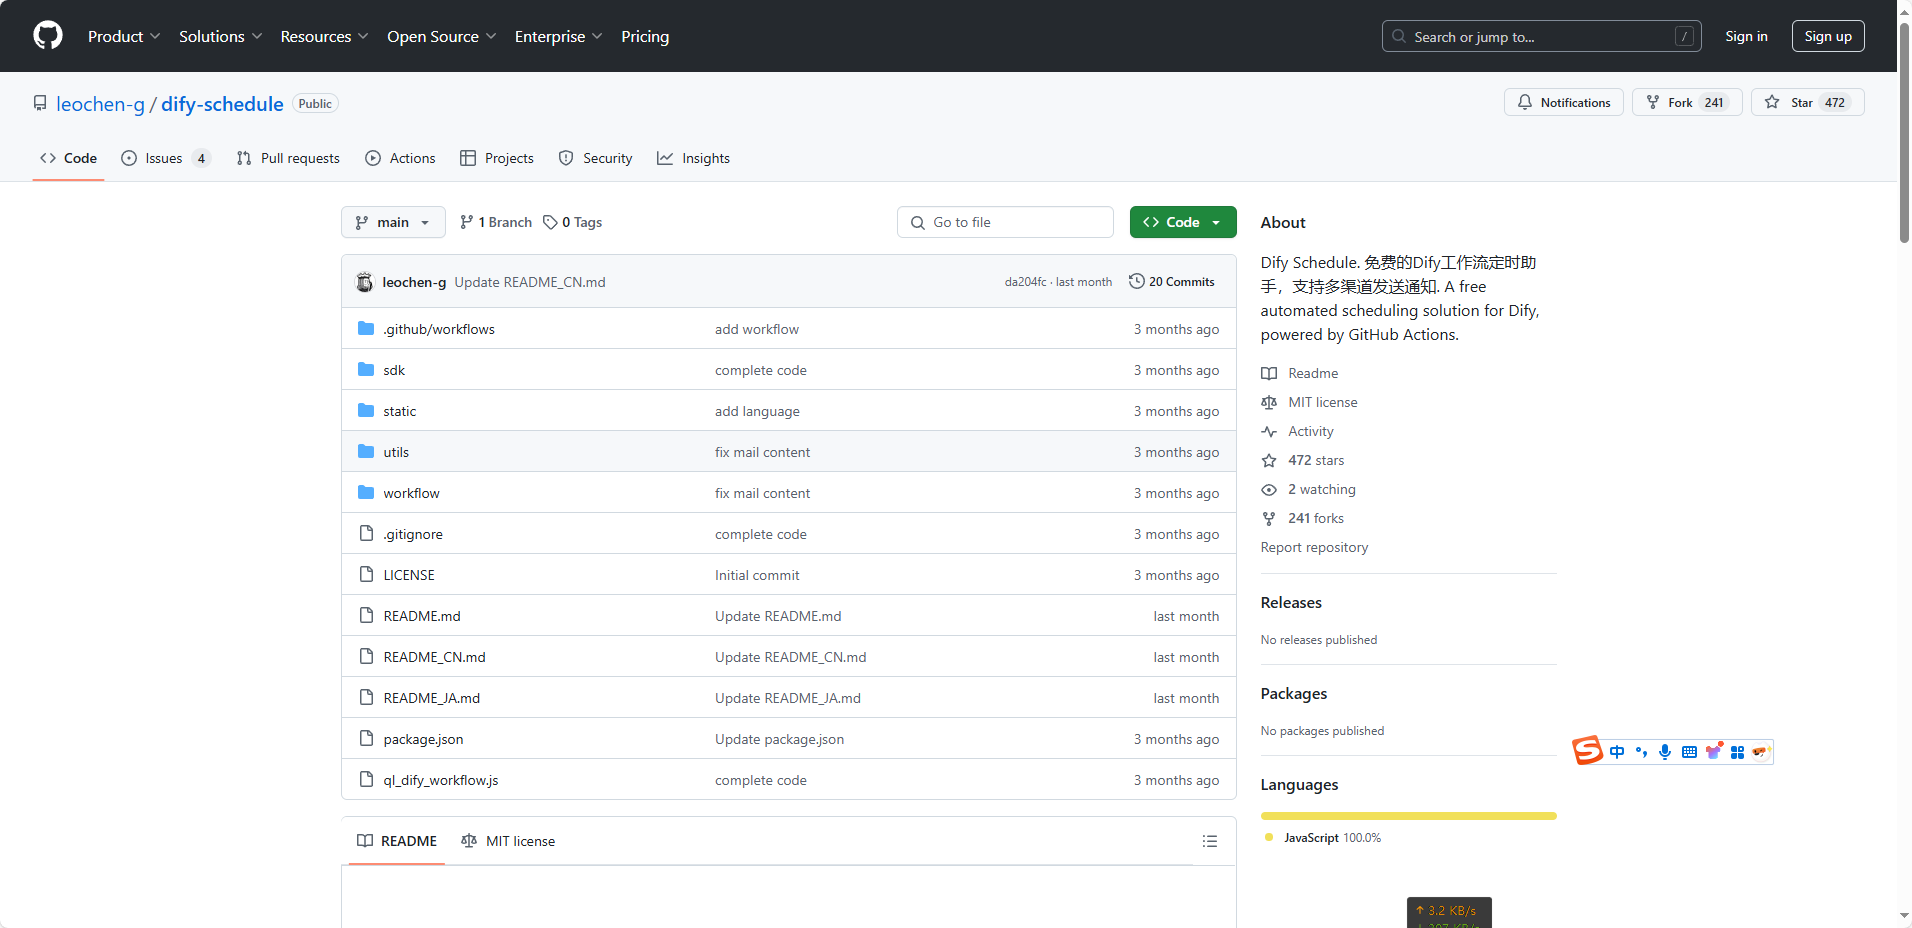Click the Star icon button
This screenshot has height=928, width=1912.
point(1772,102)
